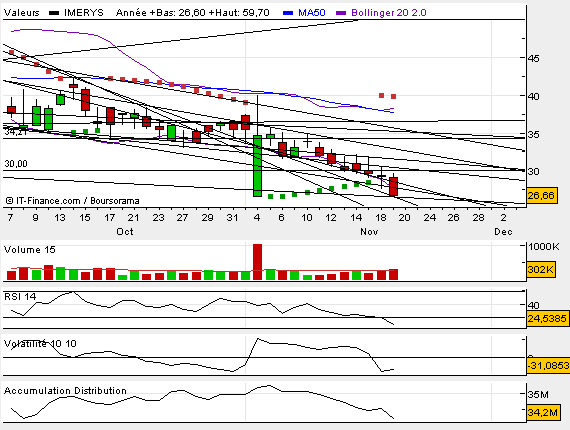Click the yellow 26,66 price tag
570x430 pixels.
541,196
